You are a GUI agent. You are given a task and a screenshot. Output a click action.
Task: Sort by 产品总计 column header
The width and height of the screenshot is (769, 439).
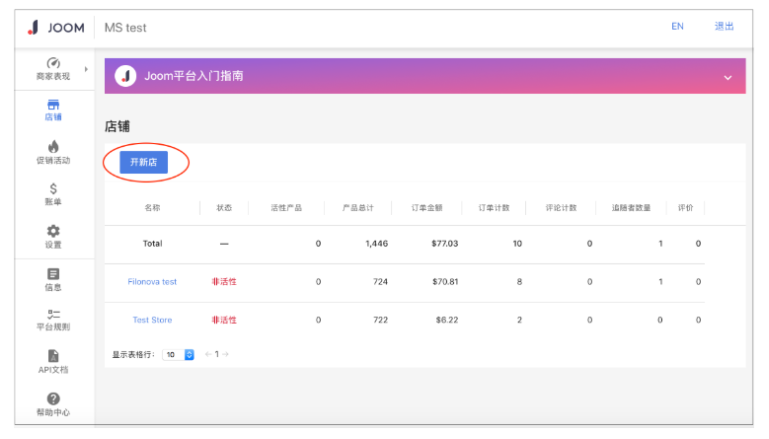pyautogui.click(x=358, y=208)
